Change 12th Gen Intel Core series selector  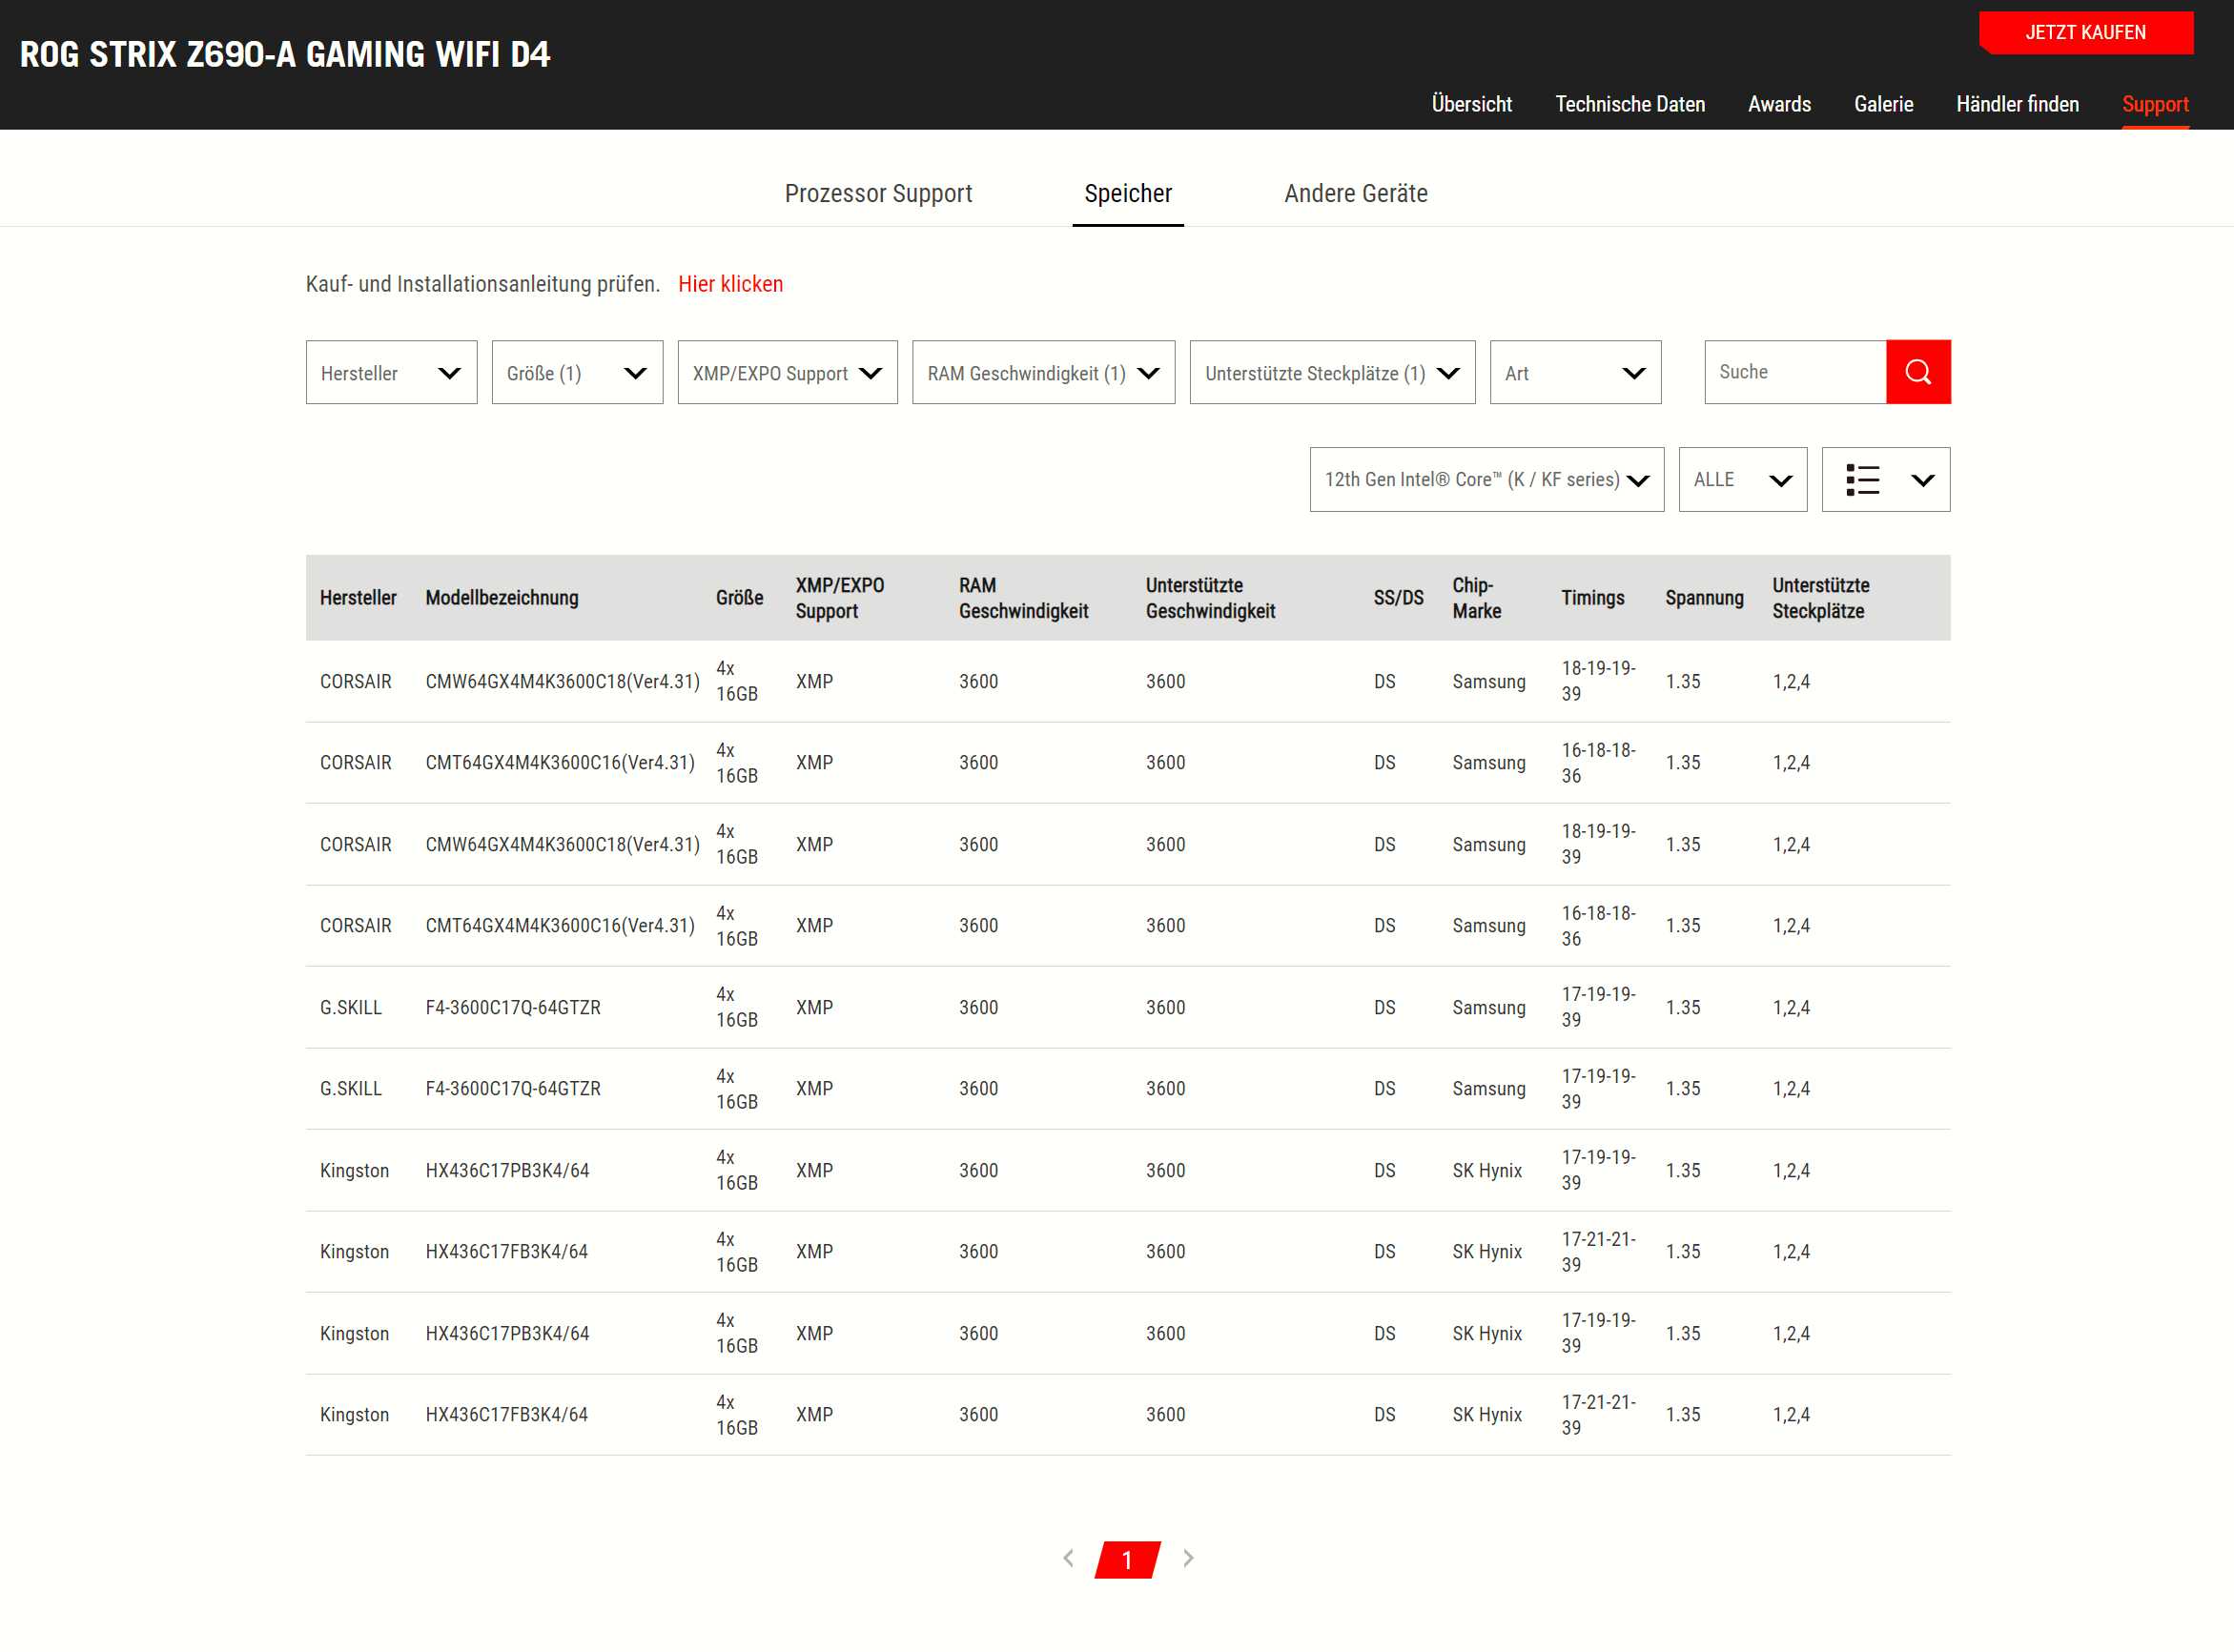point(1486,480)
